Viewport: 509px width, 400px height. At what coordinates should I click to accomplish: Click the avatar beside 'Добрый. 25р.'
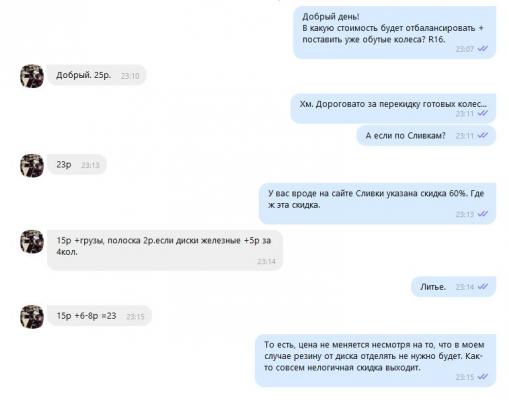click(x=32, y=76)
